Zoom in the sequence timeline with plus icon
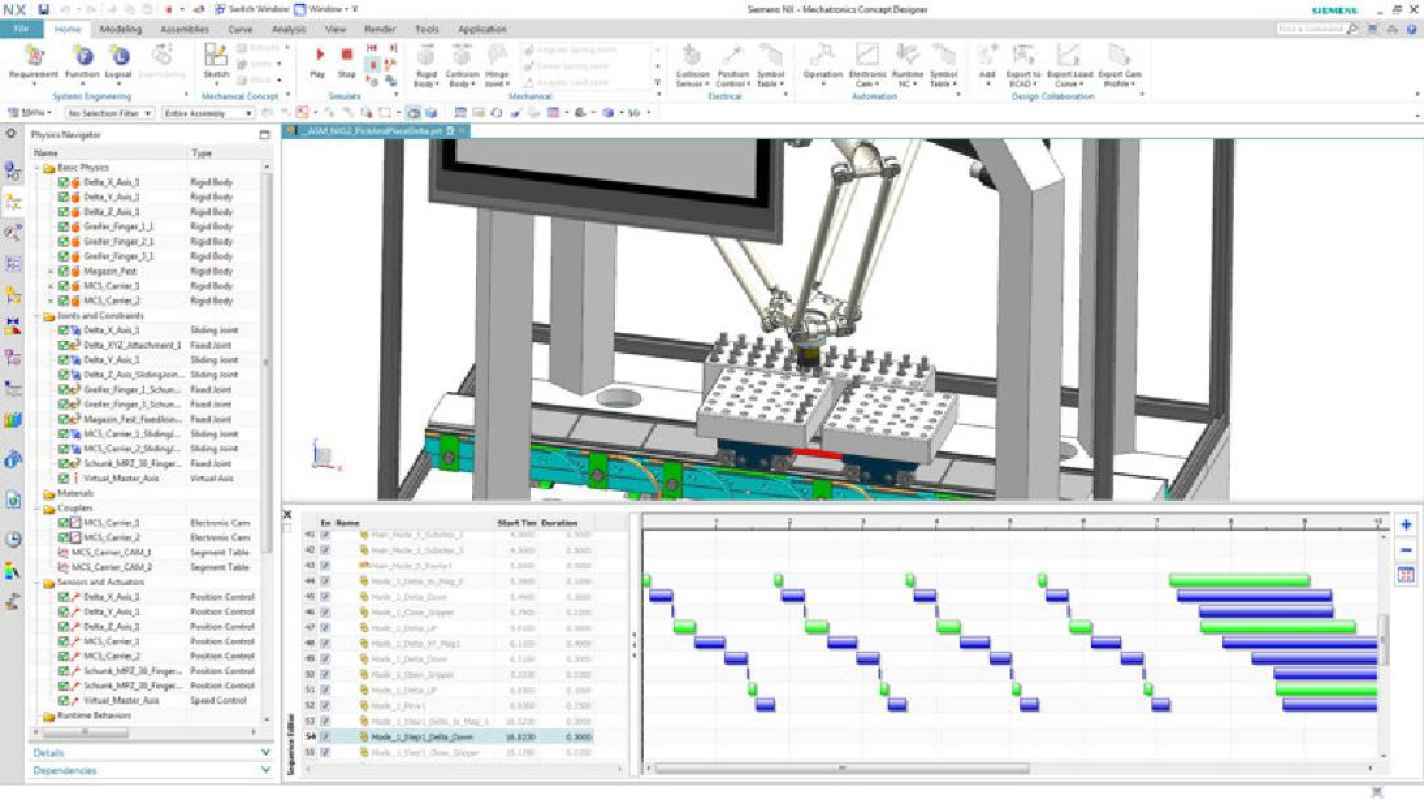This screenshot has width=1424, height=800. (x=1406, y=525)
